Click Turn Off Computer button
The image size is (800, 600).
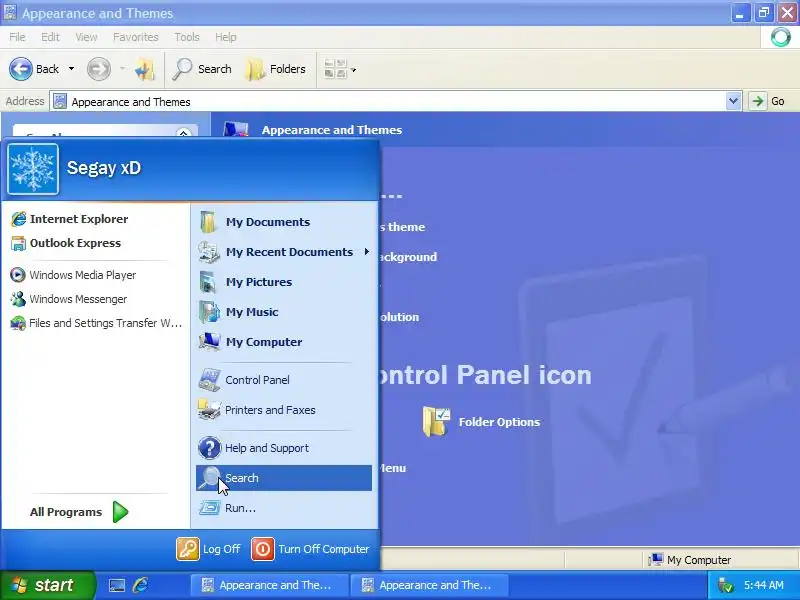point(310,549)
